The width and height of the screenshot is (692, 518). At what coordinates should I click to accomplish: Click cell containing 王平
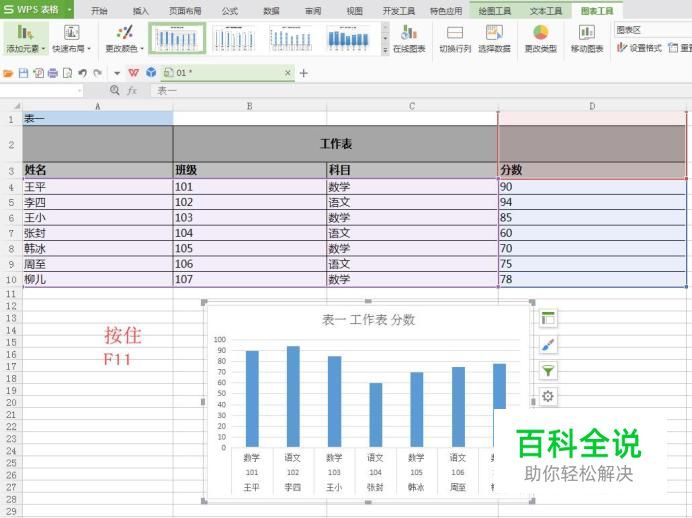pos(98,187)
